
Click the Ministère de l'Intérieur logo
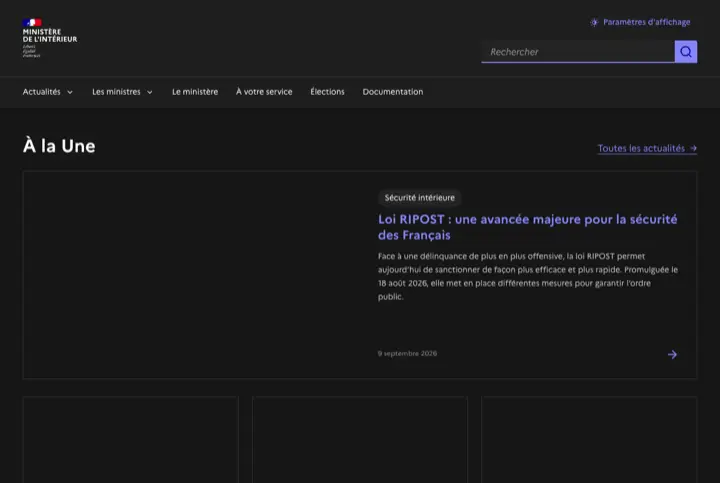[50, 38]
